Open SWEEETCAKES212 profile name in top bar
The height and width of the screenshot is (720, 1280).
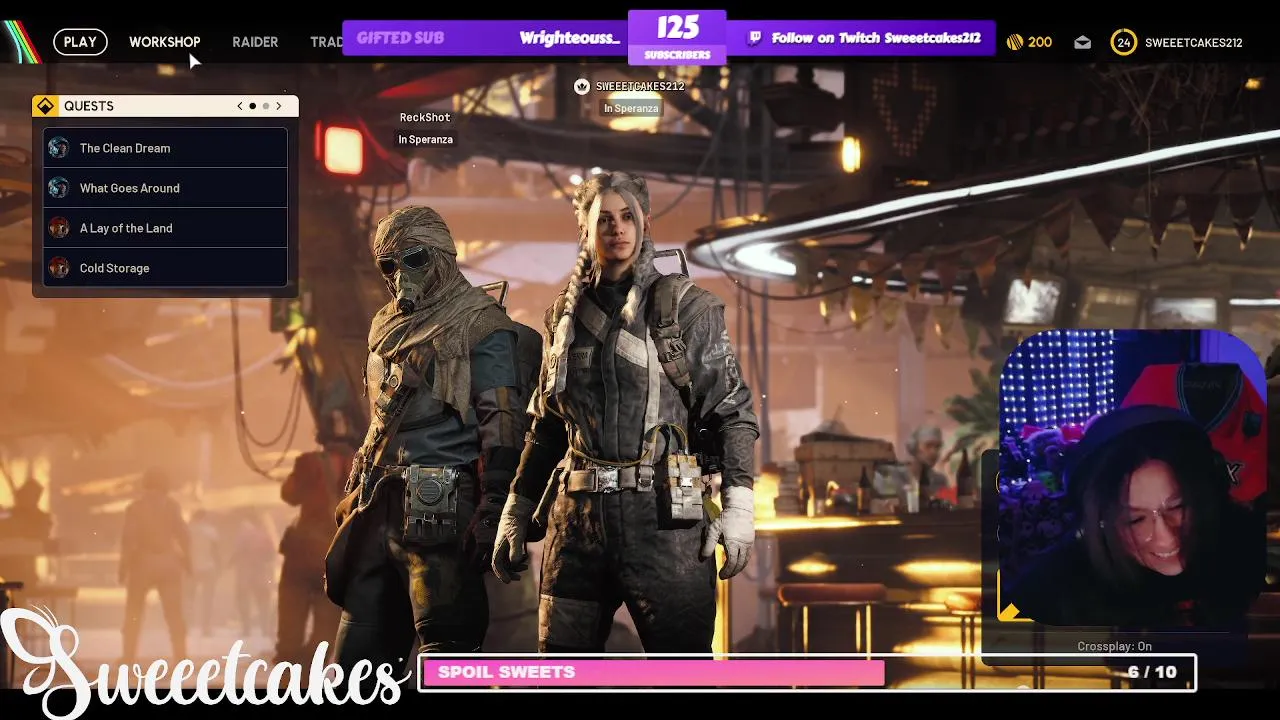pyautogui.click(x=1193, y=42)
